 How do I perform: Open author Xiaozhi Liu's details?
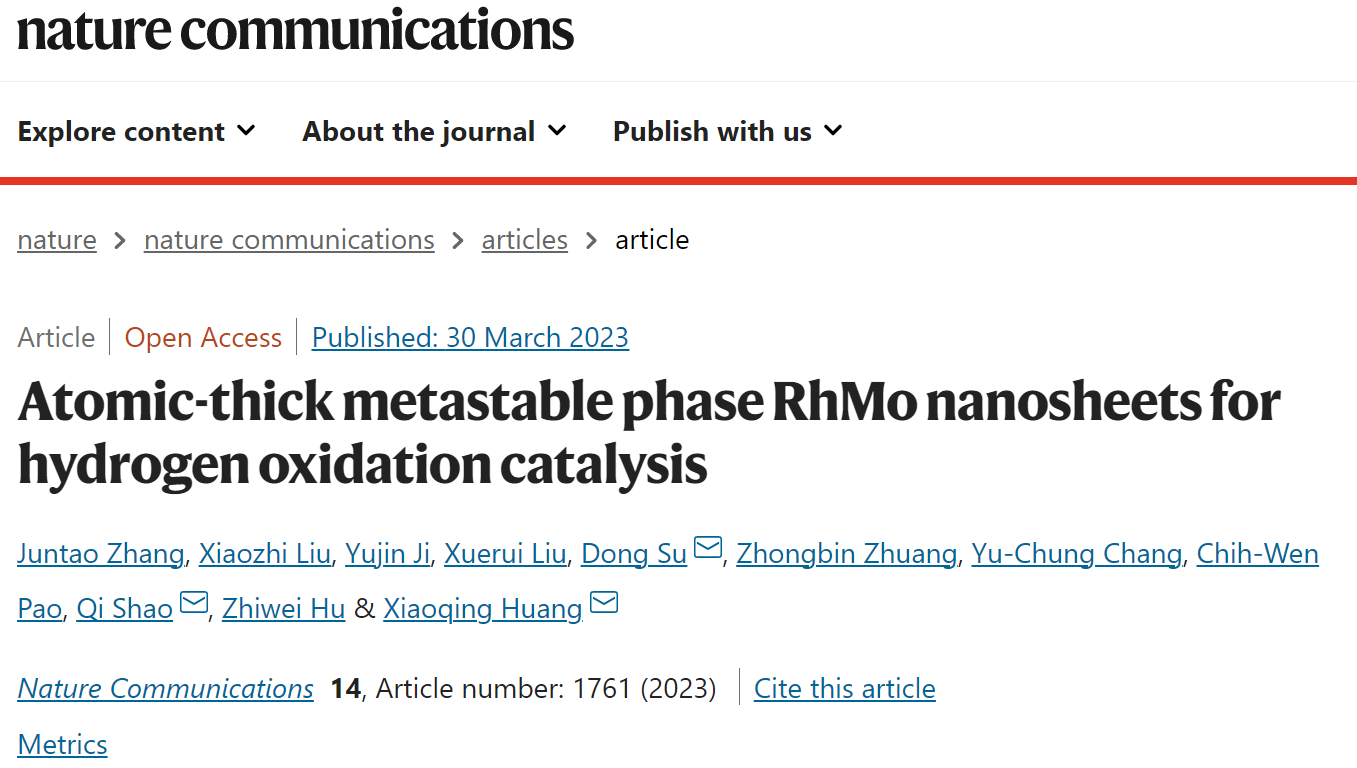point(264,554)
